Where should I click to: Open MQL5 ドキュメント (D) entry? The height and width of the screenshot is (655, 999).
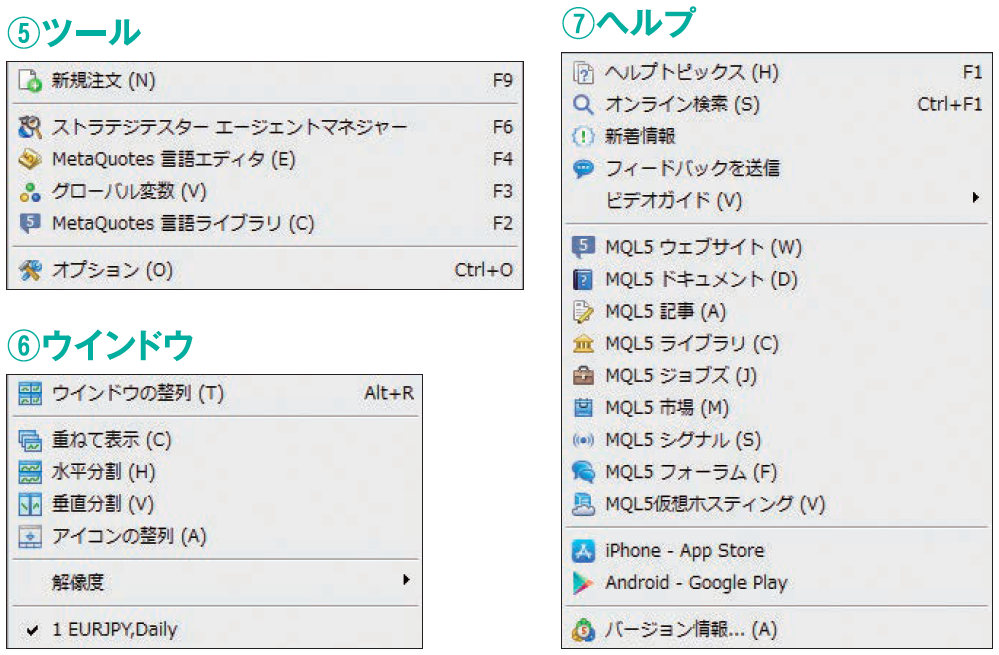point(777,280)
